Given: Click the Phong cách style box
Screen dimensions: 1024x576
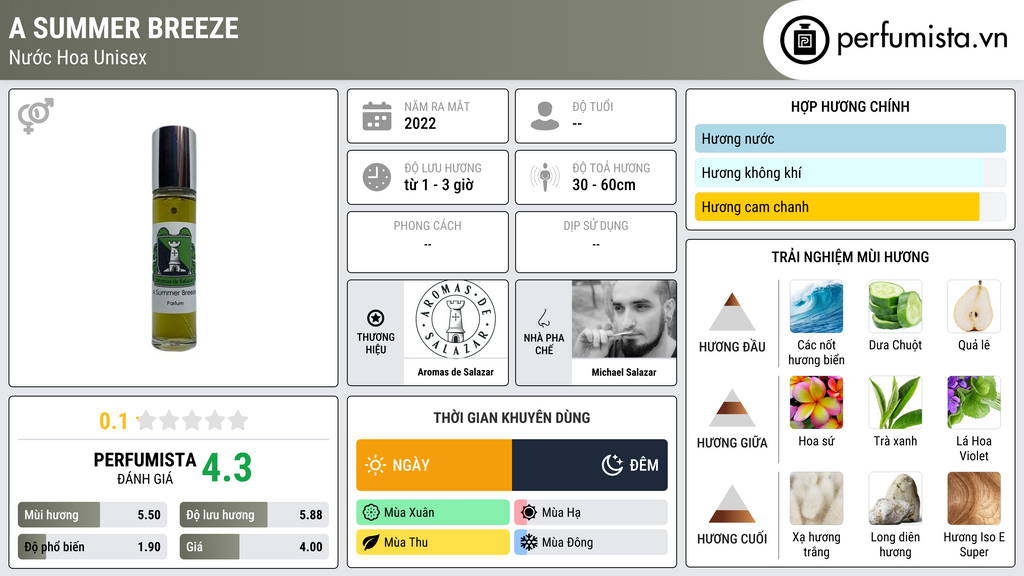Looking at the screenshot, I should 428,242.
